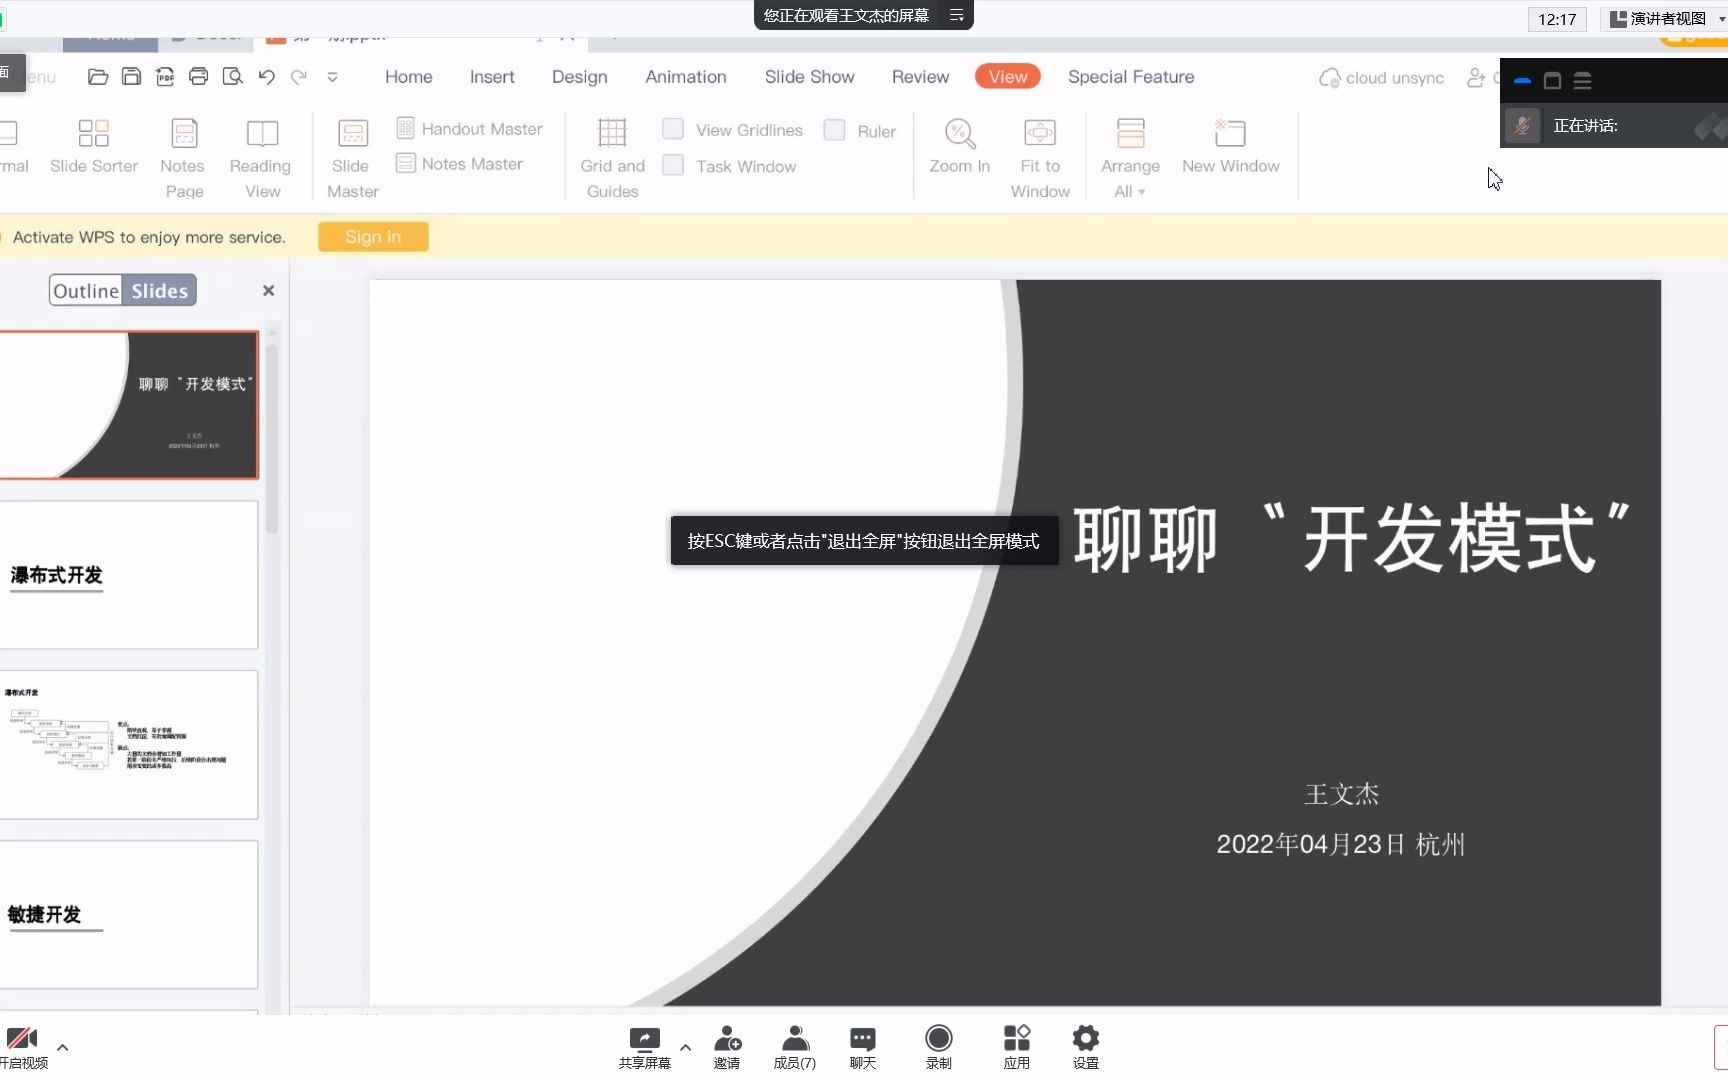The image size is (1728, 1080).
Task: Switch to Slide Sorter view
Action: [x=94, y=147]
